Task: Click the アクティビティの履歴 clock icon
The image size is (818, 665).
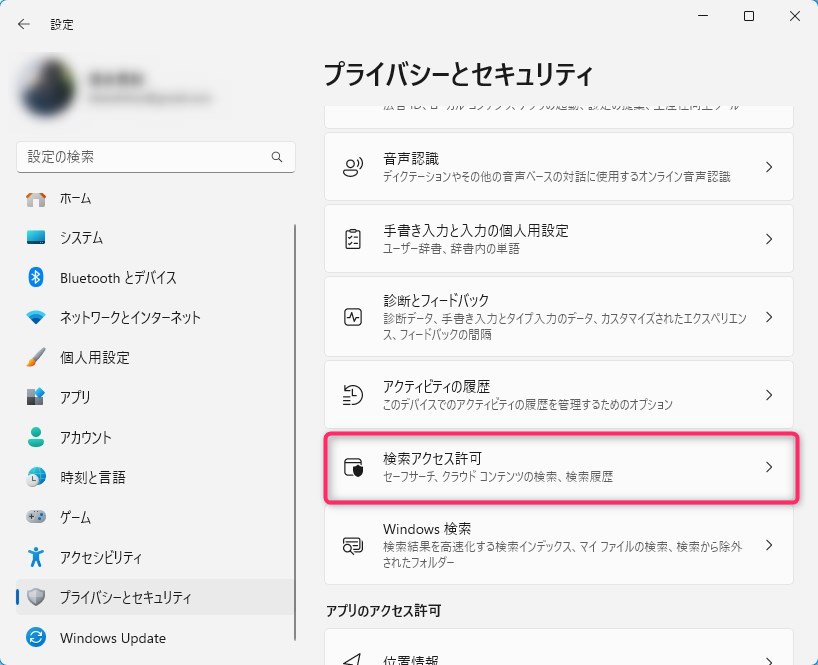Action: pos(352,395)
